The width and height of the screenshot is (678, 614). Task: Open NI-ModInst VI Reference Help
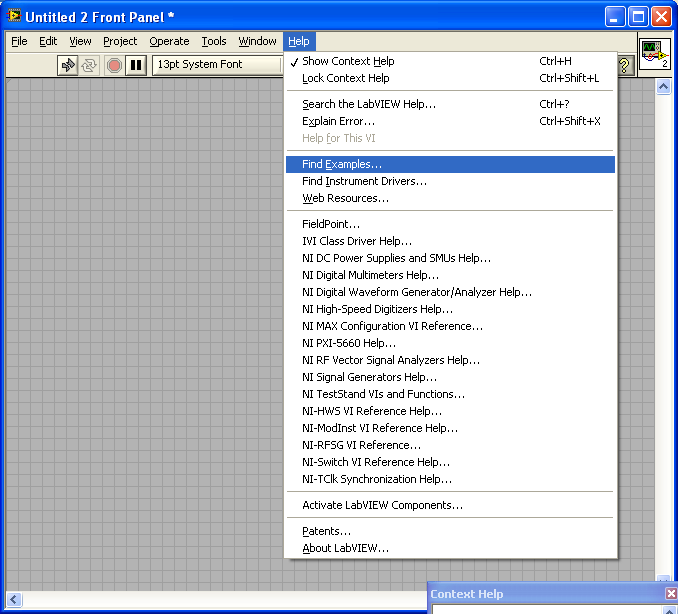click(x=450, y=428)
